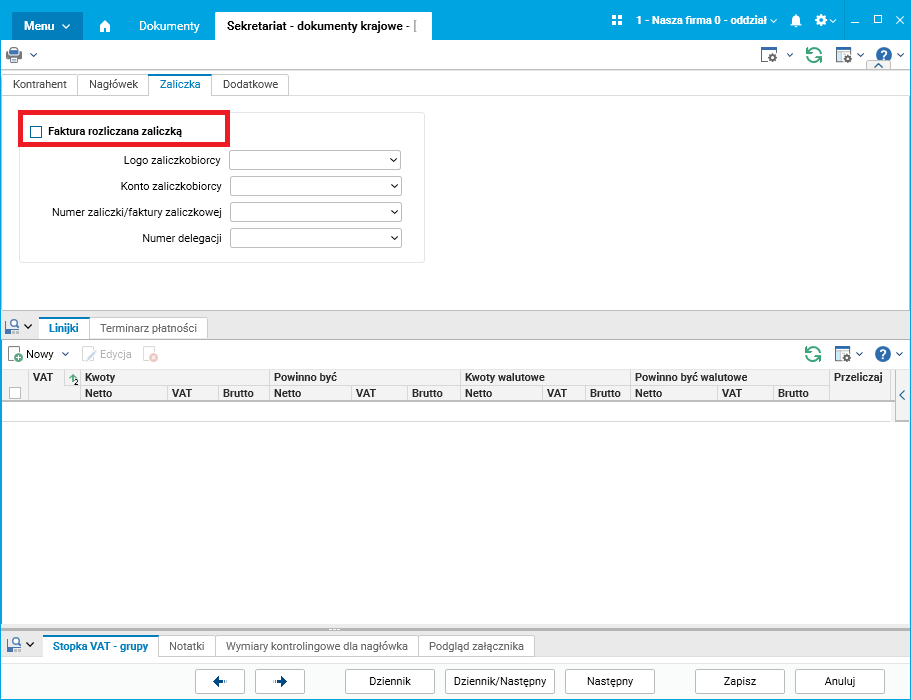Open the Dodatkowe tab
The width and height of the screenshot is (911, 700).
point(250,84)
